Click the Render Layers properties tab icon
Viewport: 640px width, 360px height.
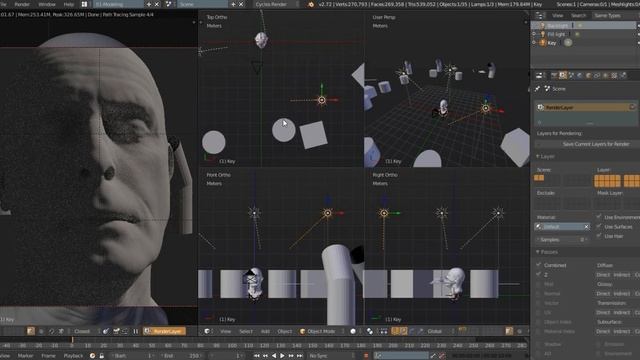pyautogui.click(x=563, y=76)
